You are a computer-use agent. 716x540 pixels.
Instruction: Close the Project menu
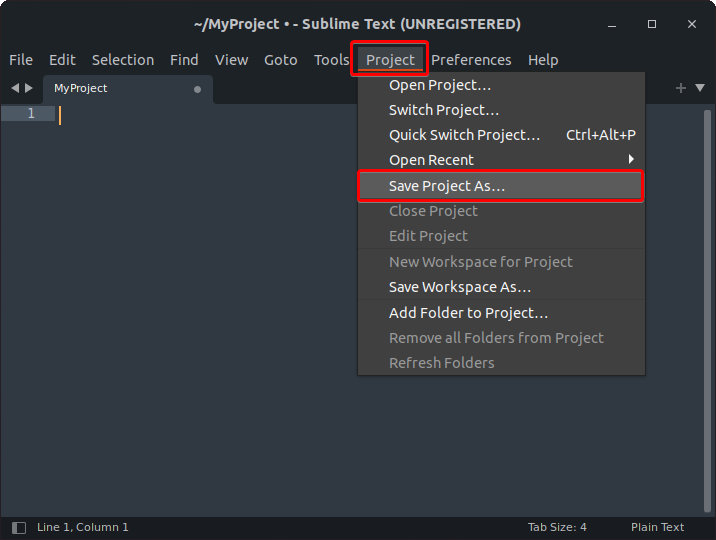[390, 60]
